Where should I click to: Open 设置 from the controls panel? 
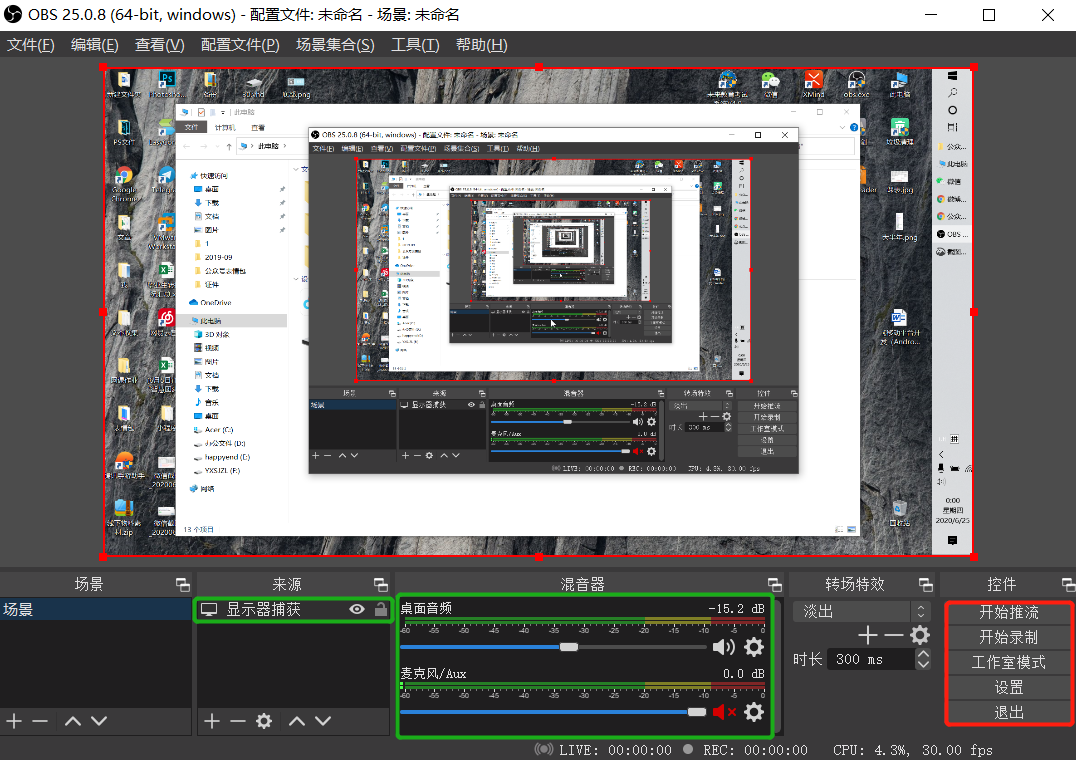point(1008,687)
